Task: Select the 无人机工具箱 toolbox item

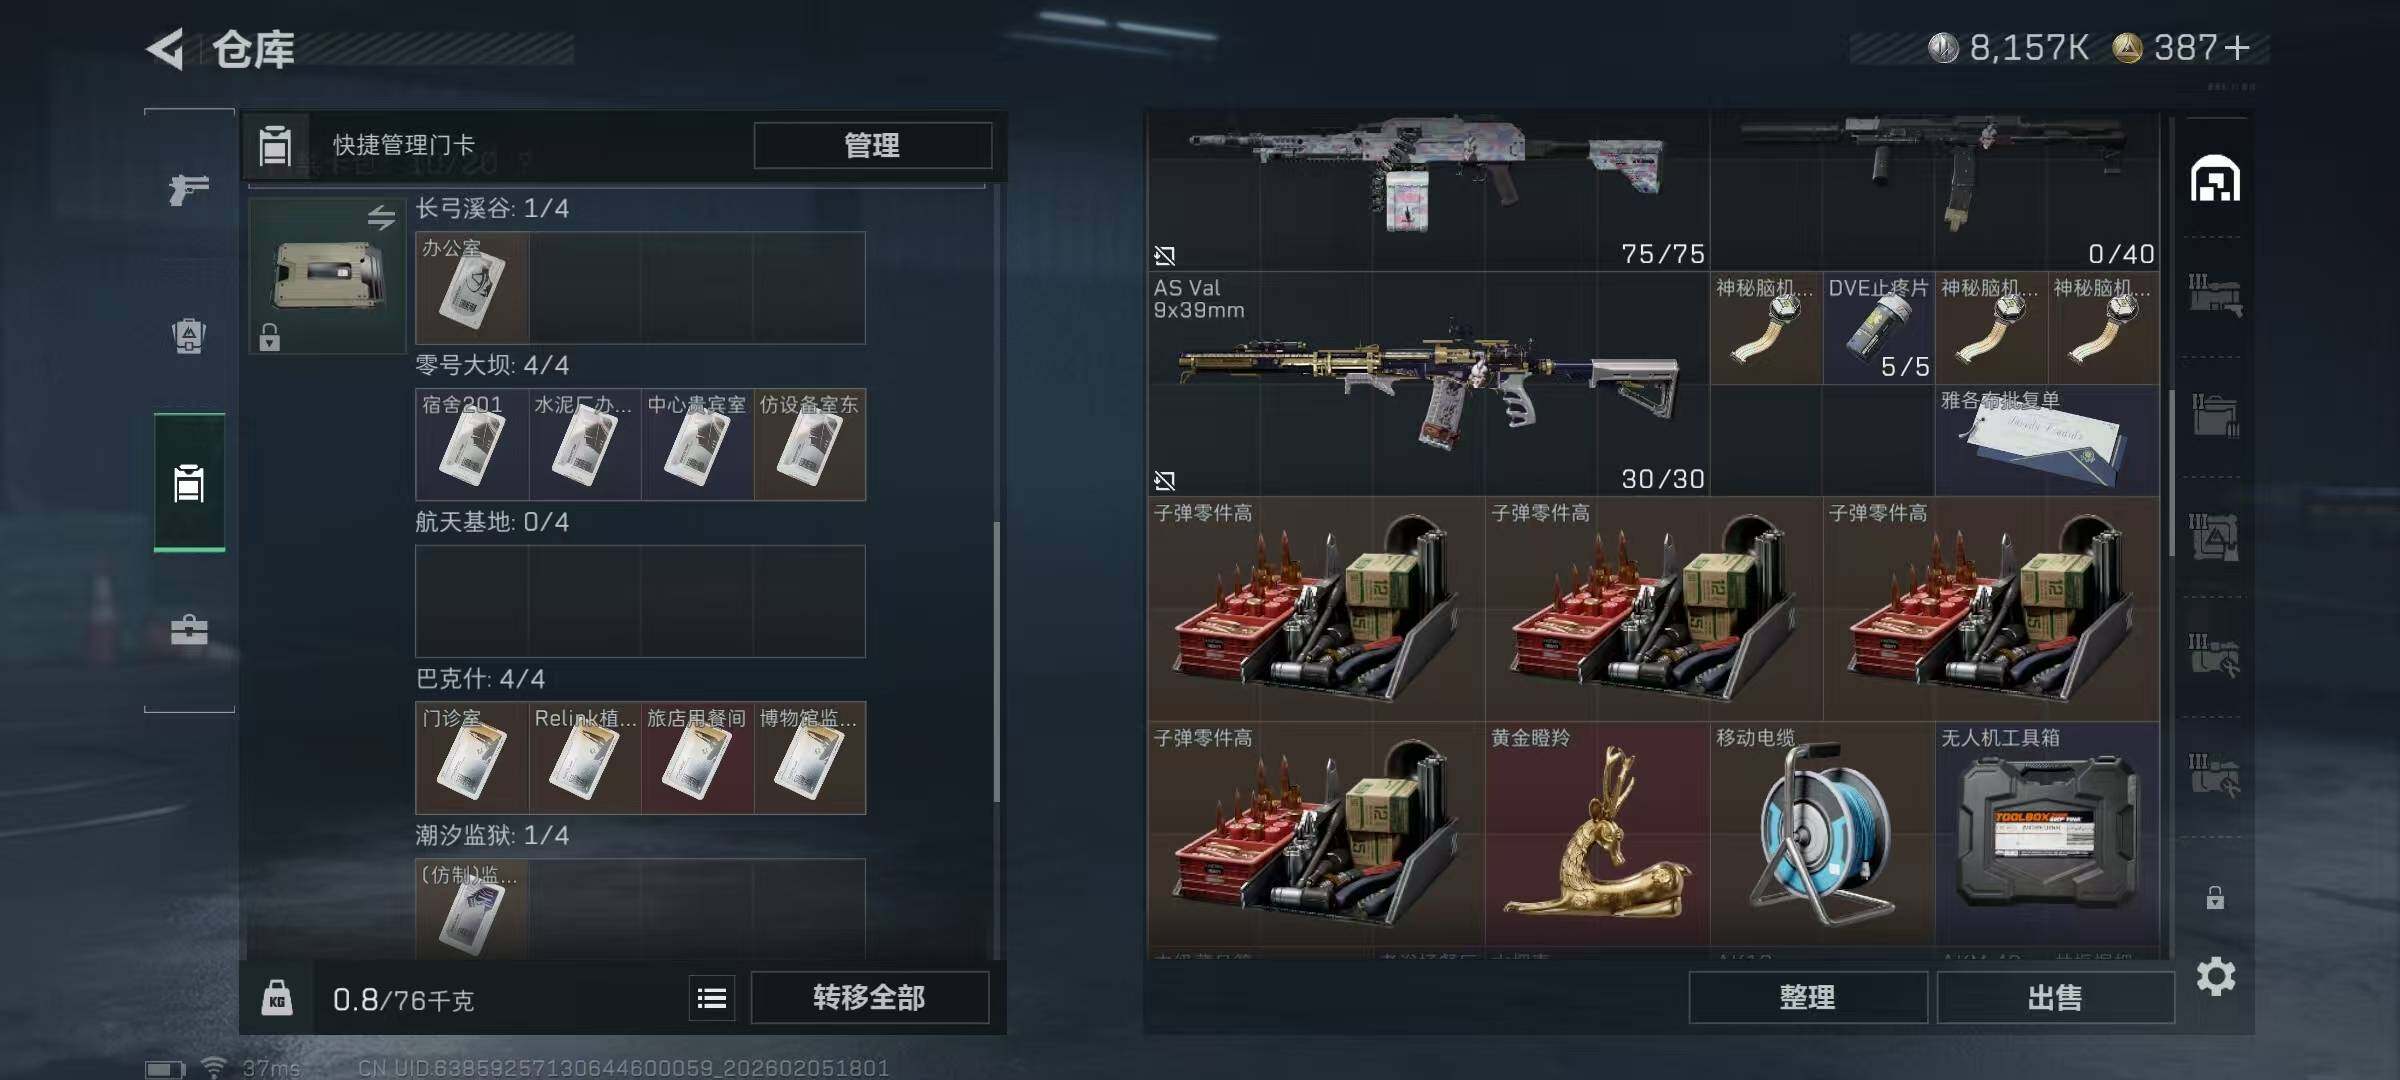Action: [x=2047, y=833]
